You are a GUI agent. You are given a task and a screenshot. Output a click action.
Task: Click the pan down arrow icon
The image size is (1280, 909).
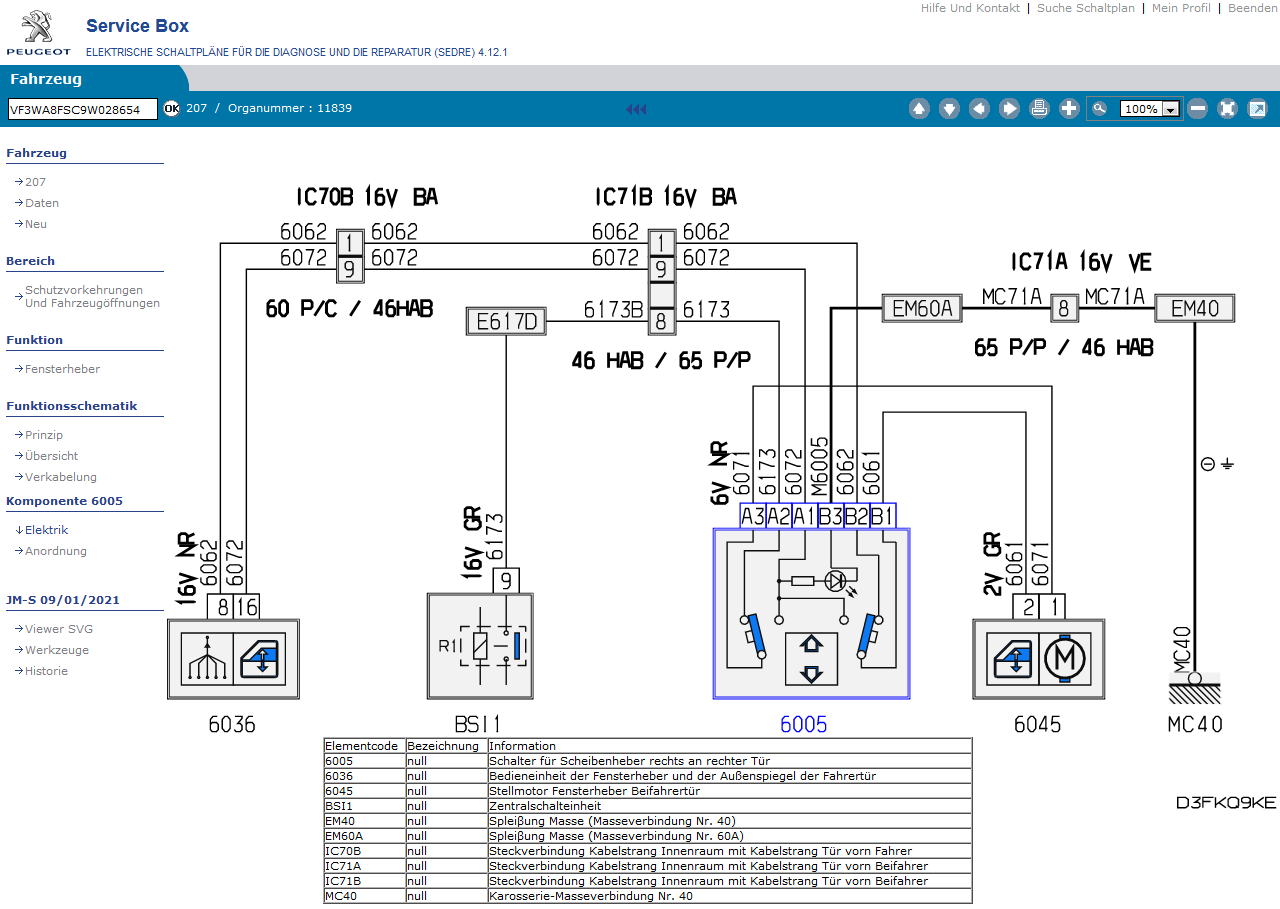(949, 109)
